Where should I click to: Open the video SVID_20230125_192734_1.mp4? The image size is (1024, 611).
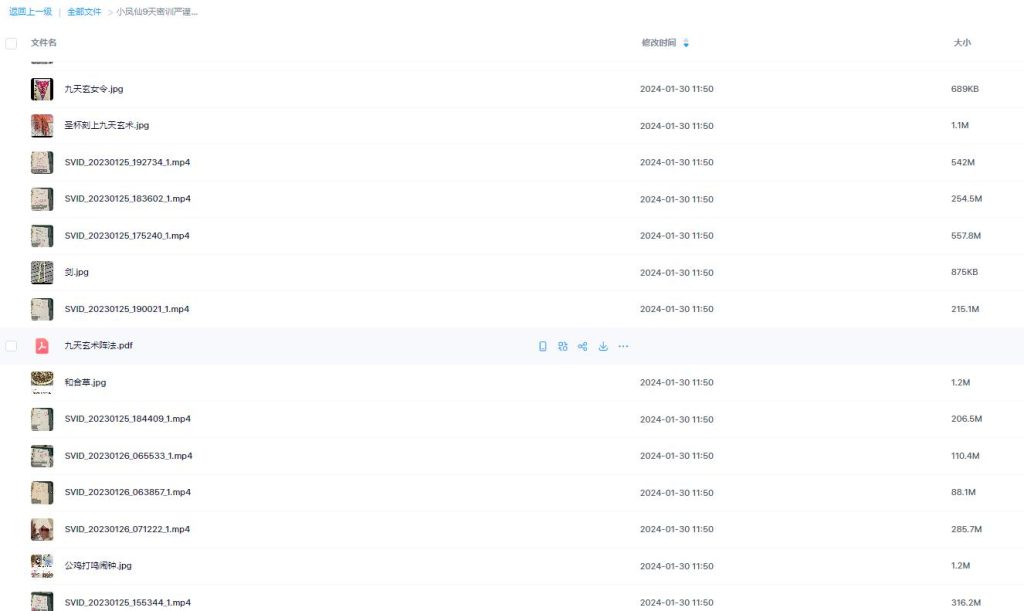point(127,162)
